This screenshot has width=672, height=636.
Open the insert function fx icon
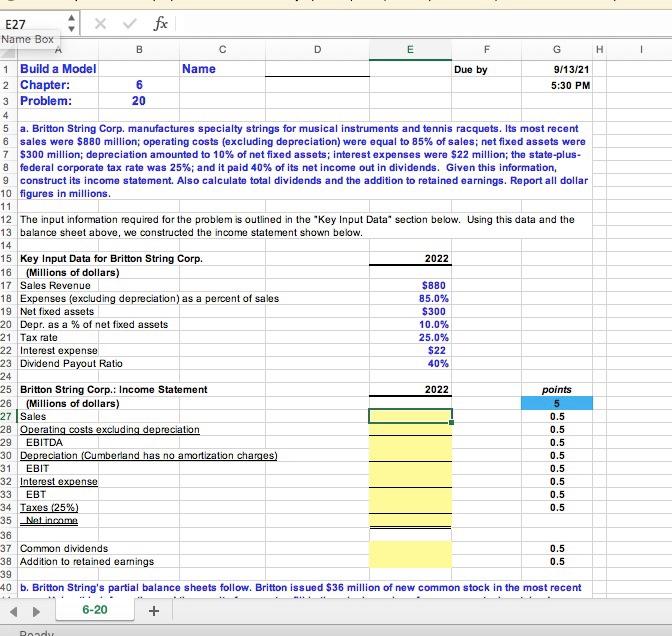[160, 23]
